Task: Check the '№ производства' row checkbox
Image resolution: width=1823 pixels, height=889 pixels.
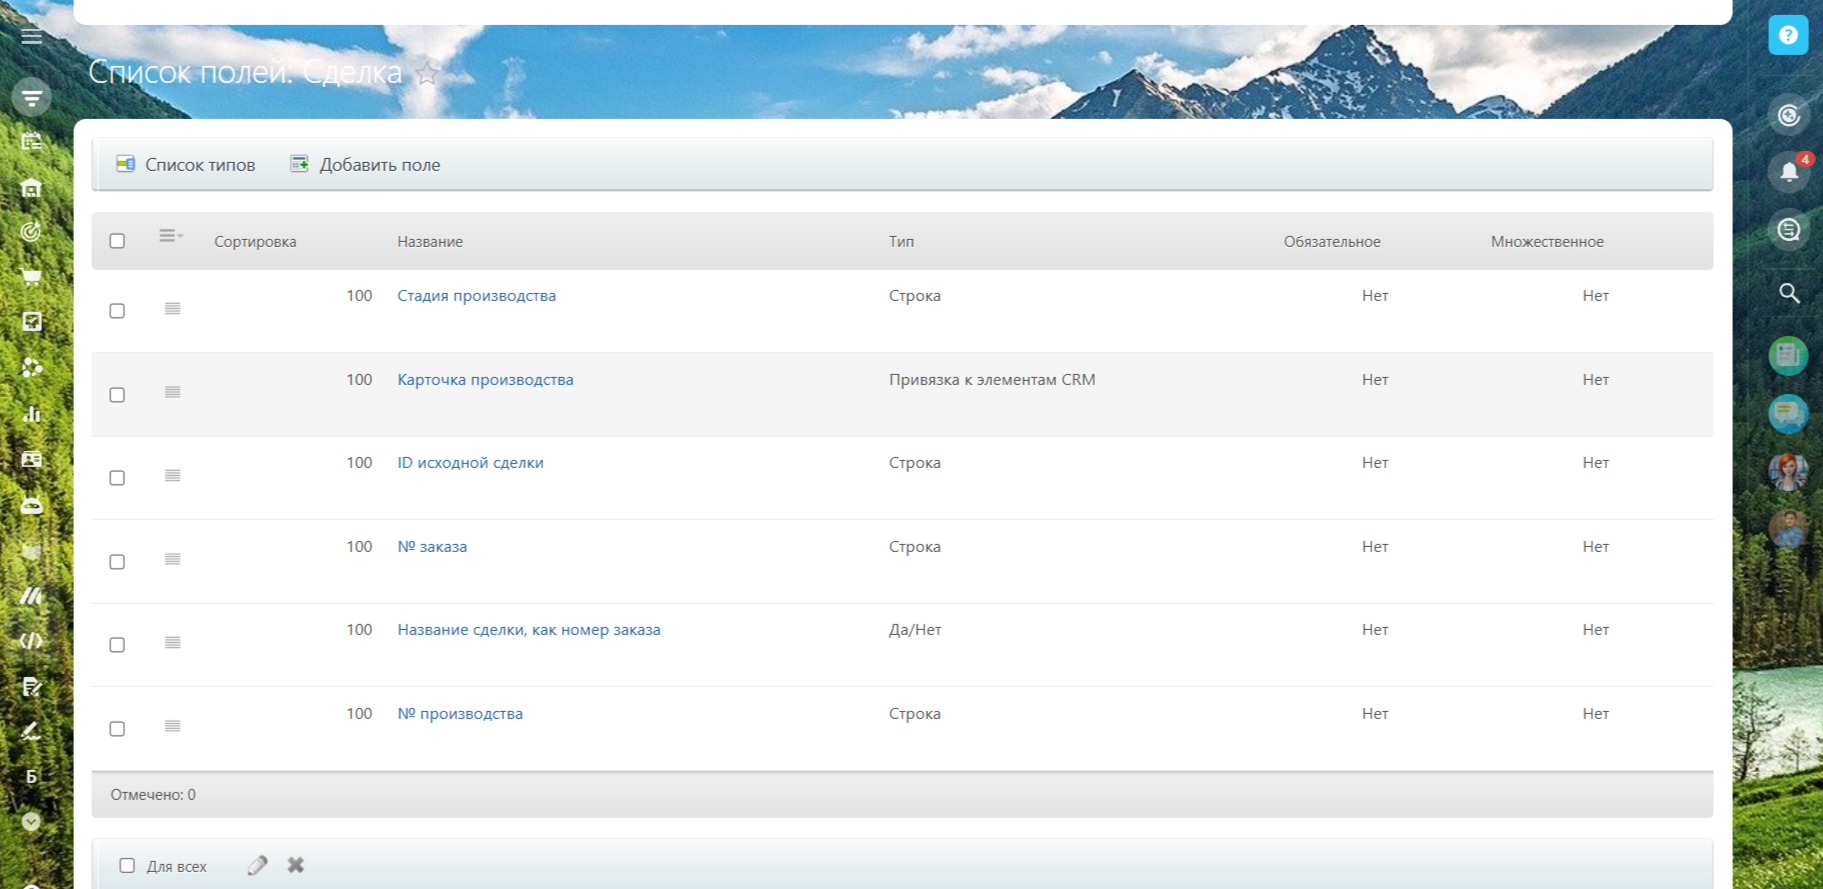Action: tap(117, 729)
